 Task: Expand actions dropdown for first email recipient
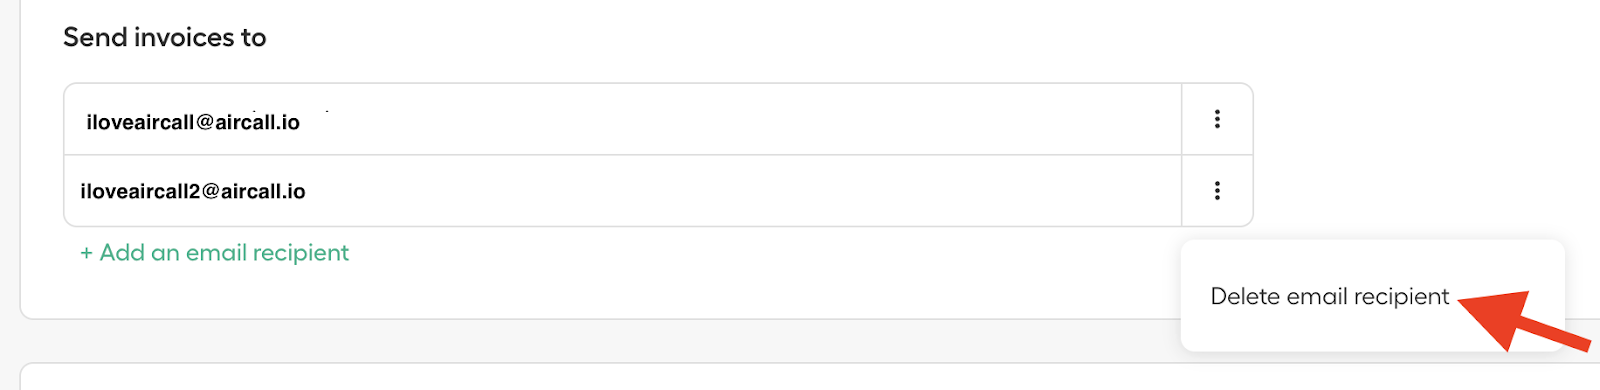(1217, 119)
